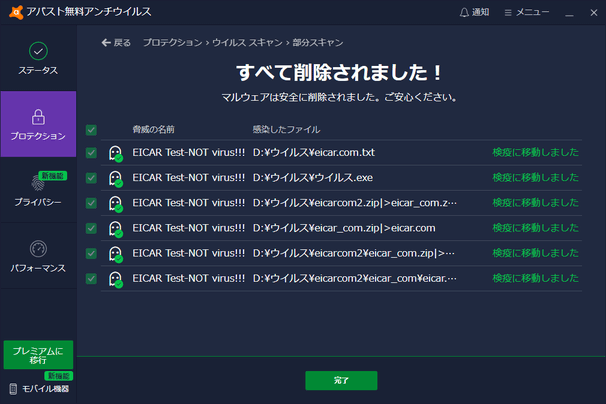
Task: Click threat icon for ウイルス.exe row
Action: (116, 178)
